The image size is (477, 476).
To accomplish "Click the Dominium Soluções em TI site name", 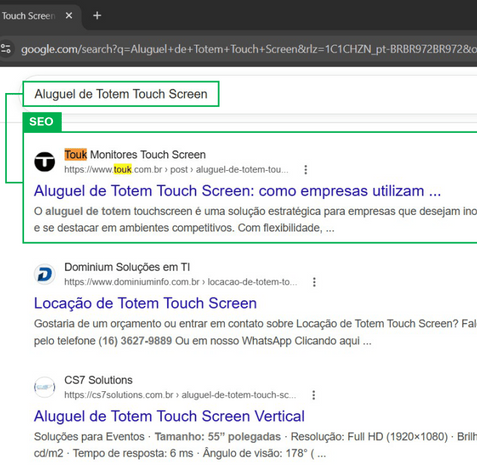I will (x=127, y=267).
